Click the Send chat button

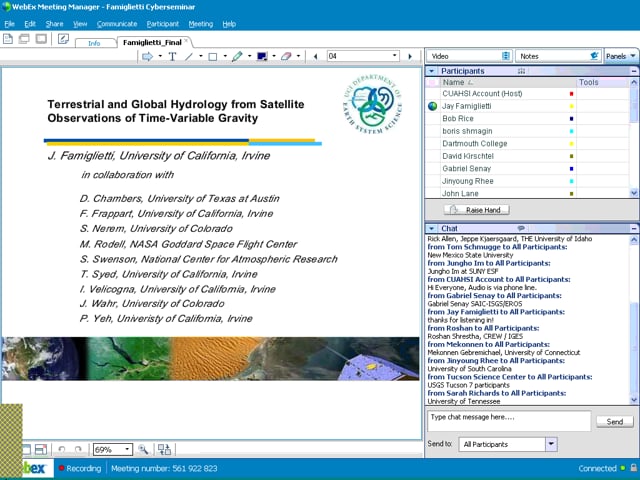(x=615, y=422)
